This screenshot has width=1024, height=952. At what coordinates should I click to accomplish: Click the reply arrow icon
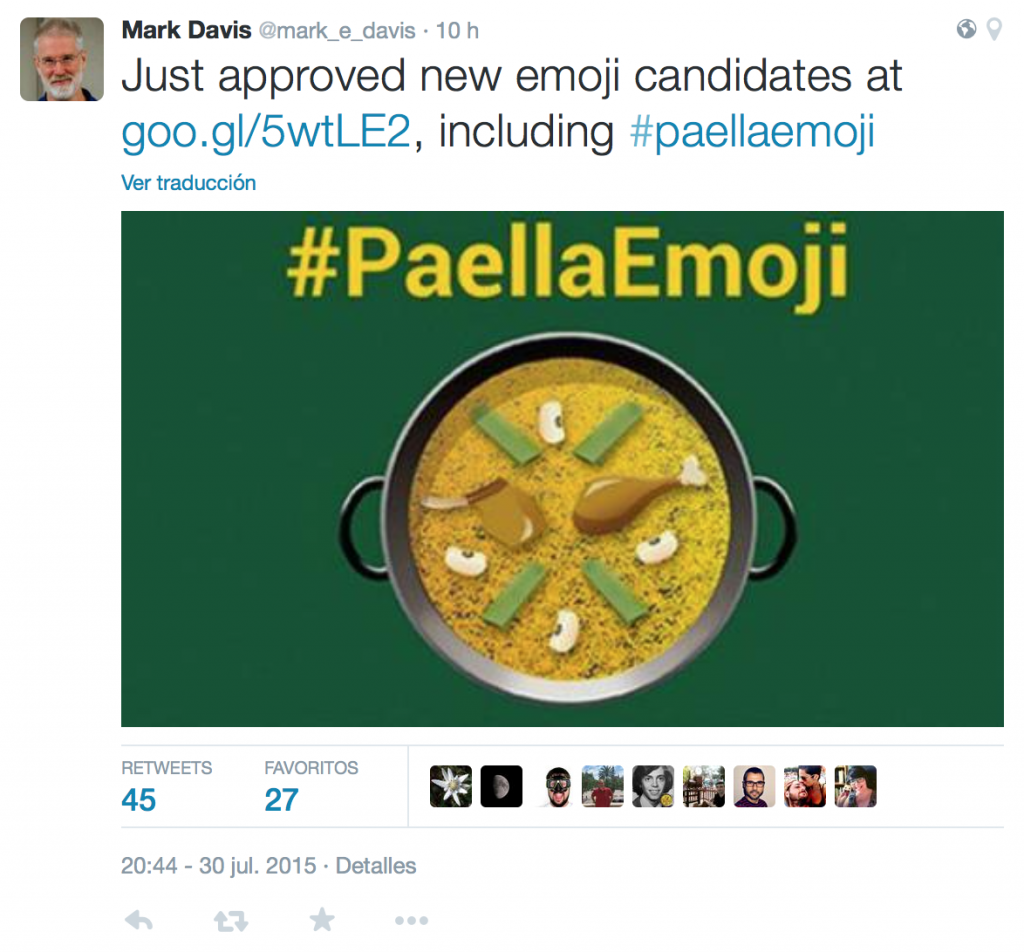coord(139,920)
